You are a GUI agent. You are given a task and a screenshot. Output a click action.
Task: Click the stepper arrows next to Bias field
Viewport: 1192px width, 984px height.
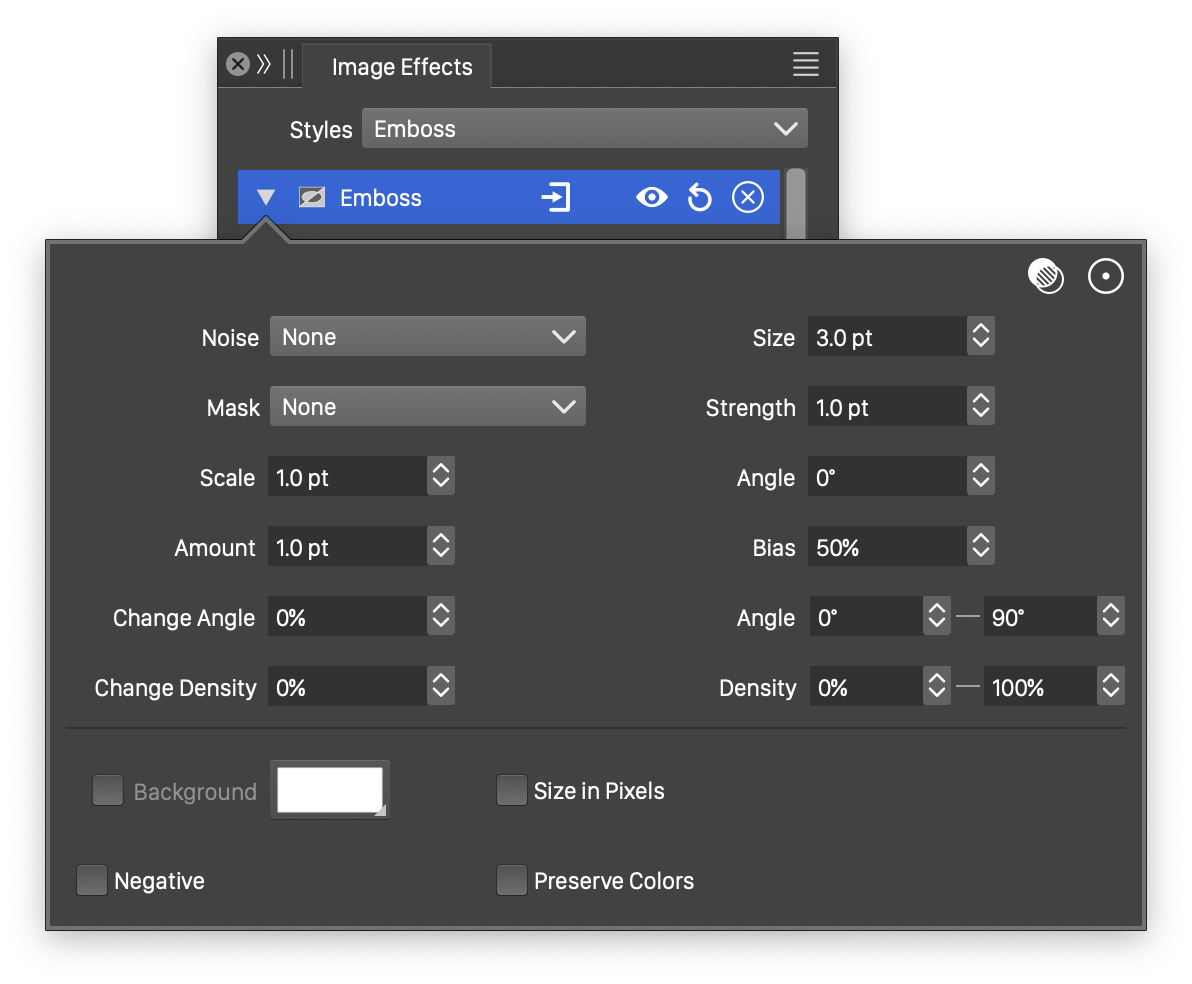(x=981, y=548)
